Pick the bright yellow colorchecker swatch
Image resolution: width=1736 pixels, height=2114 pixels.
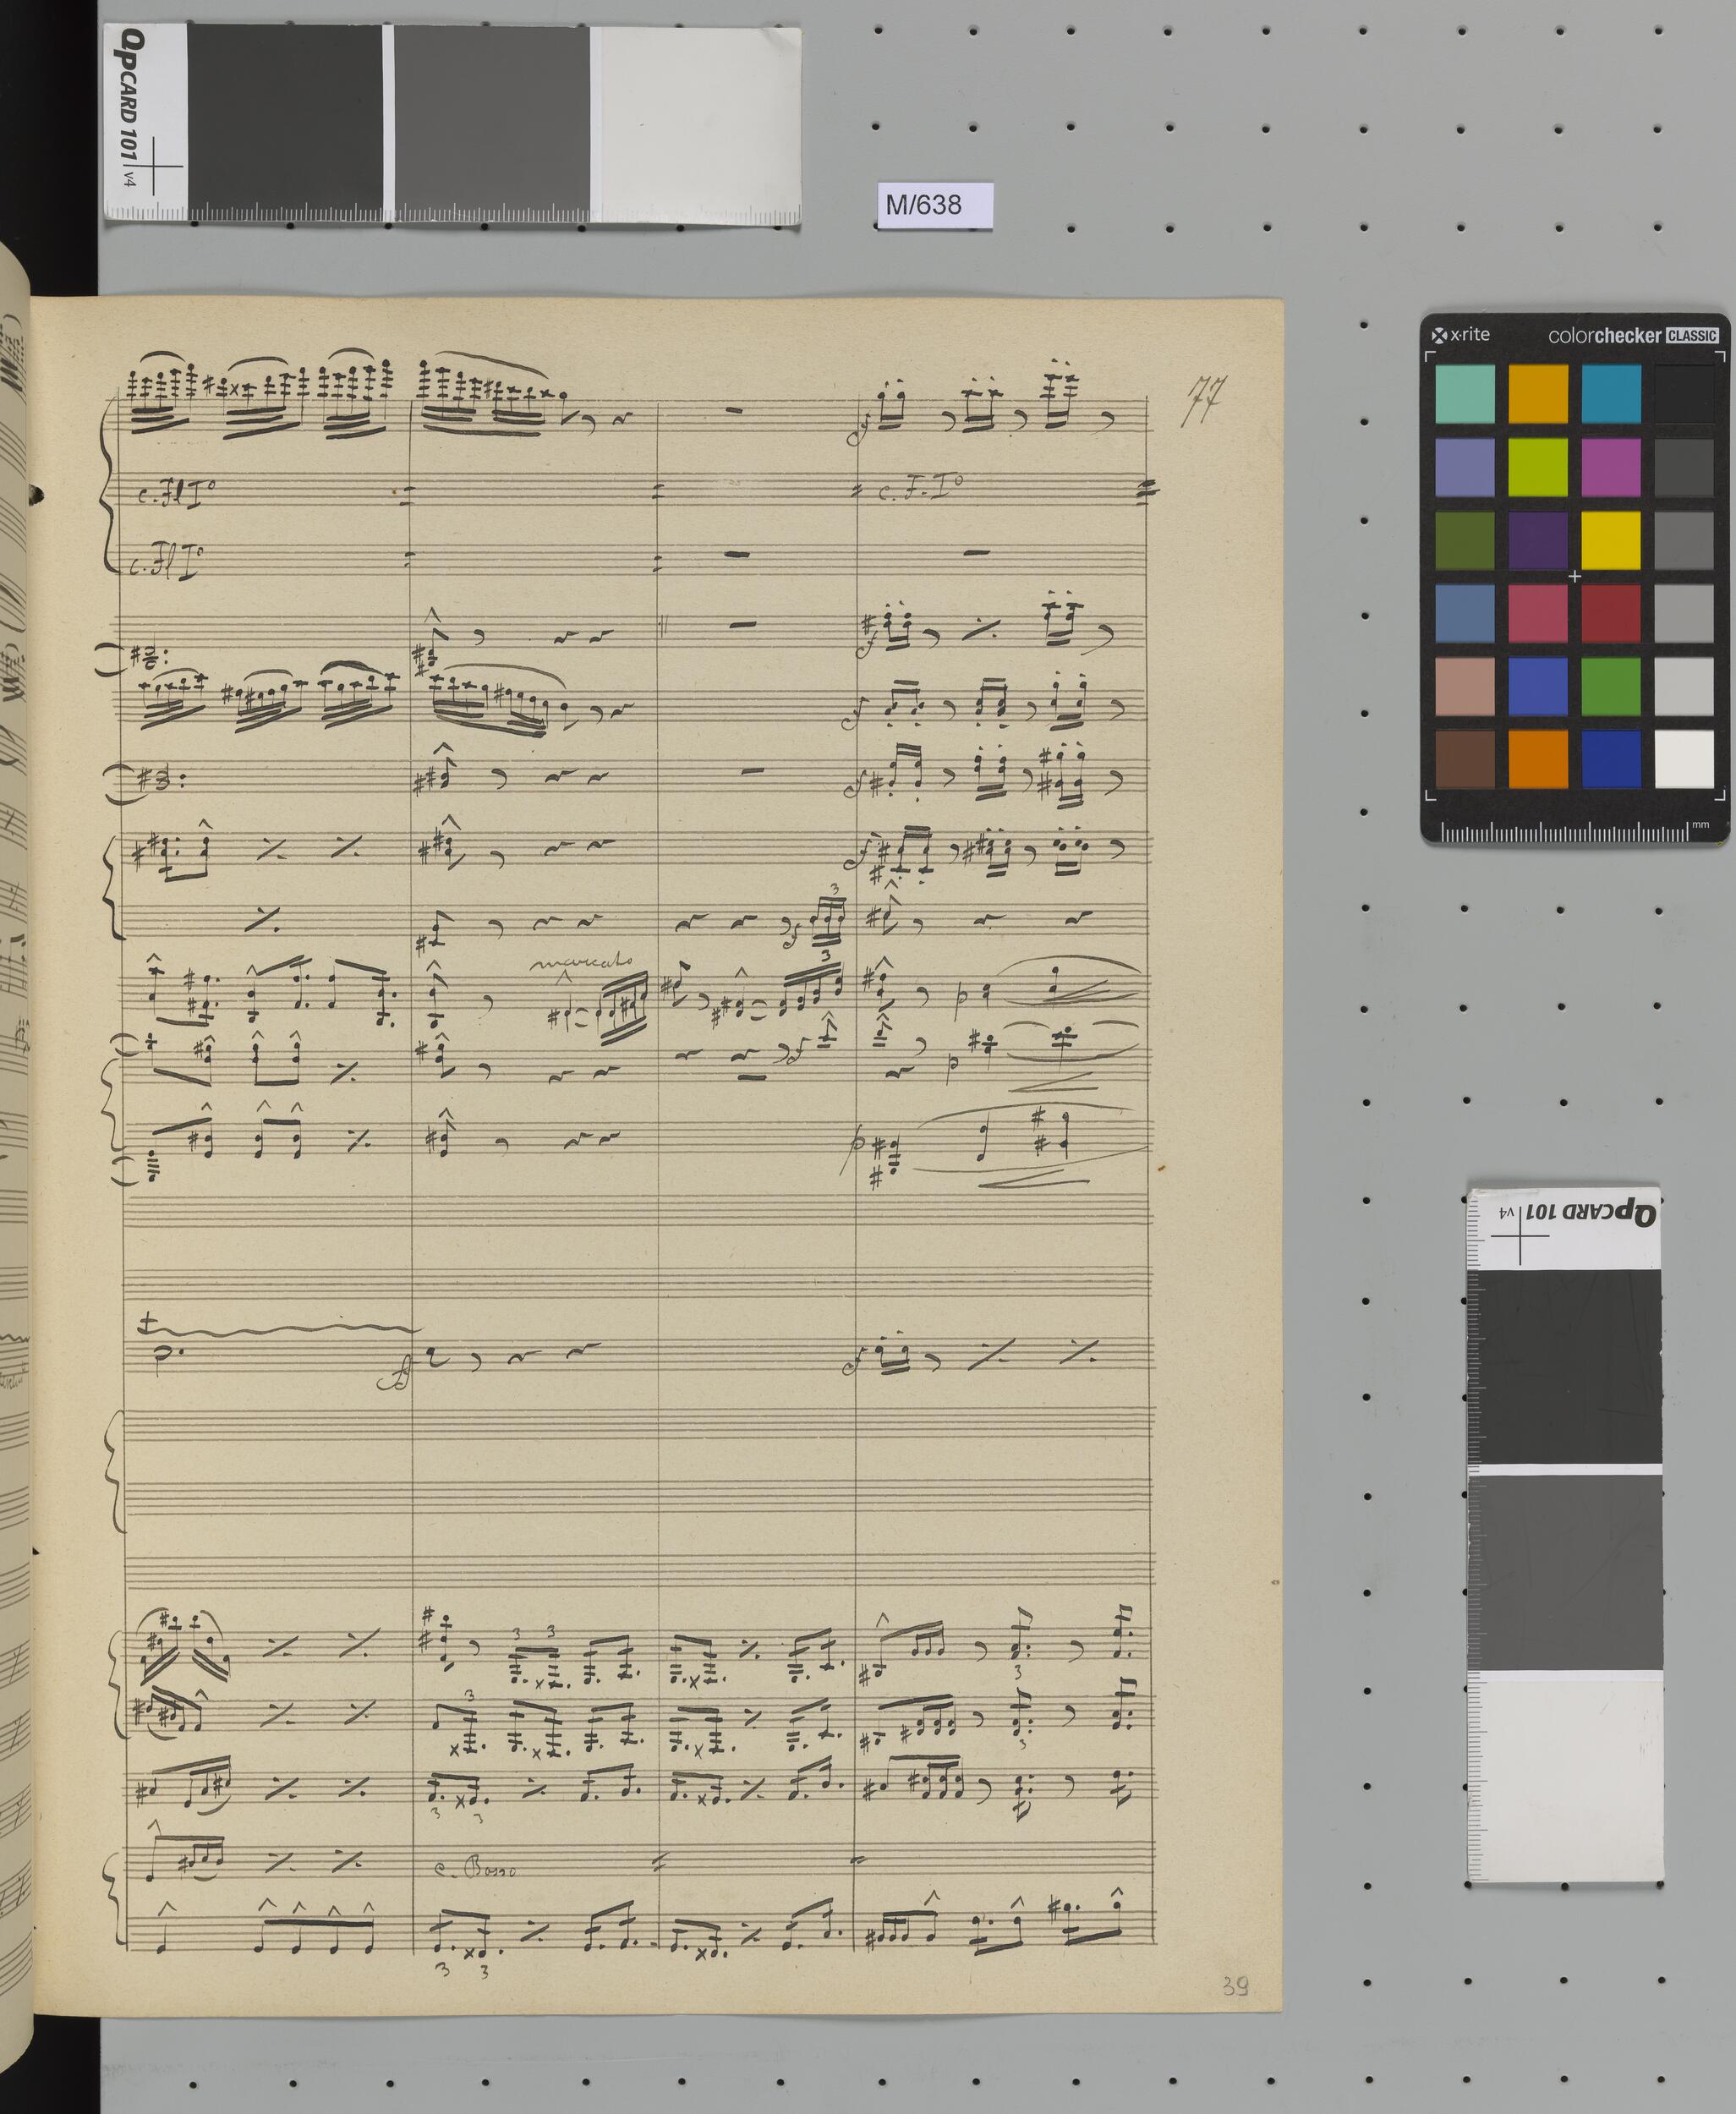1611,540
